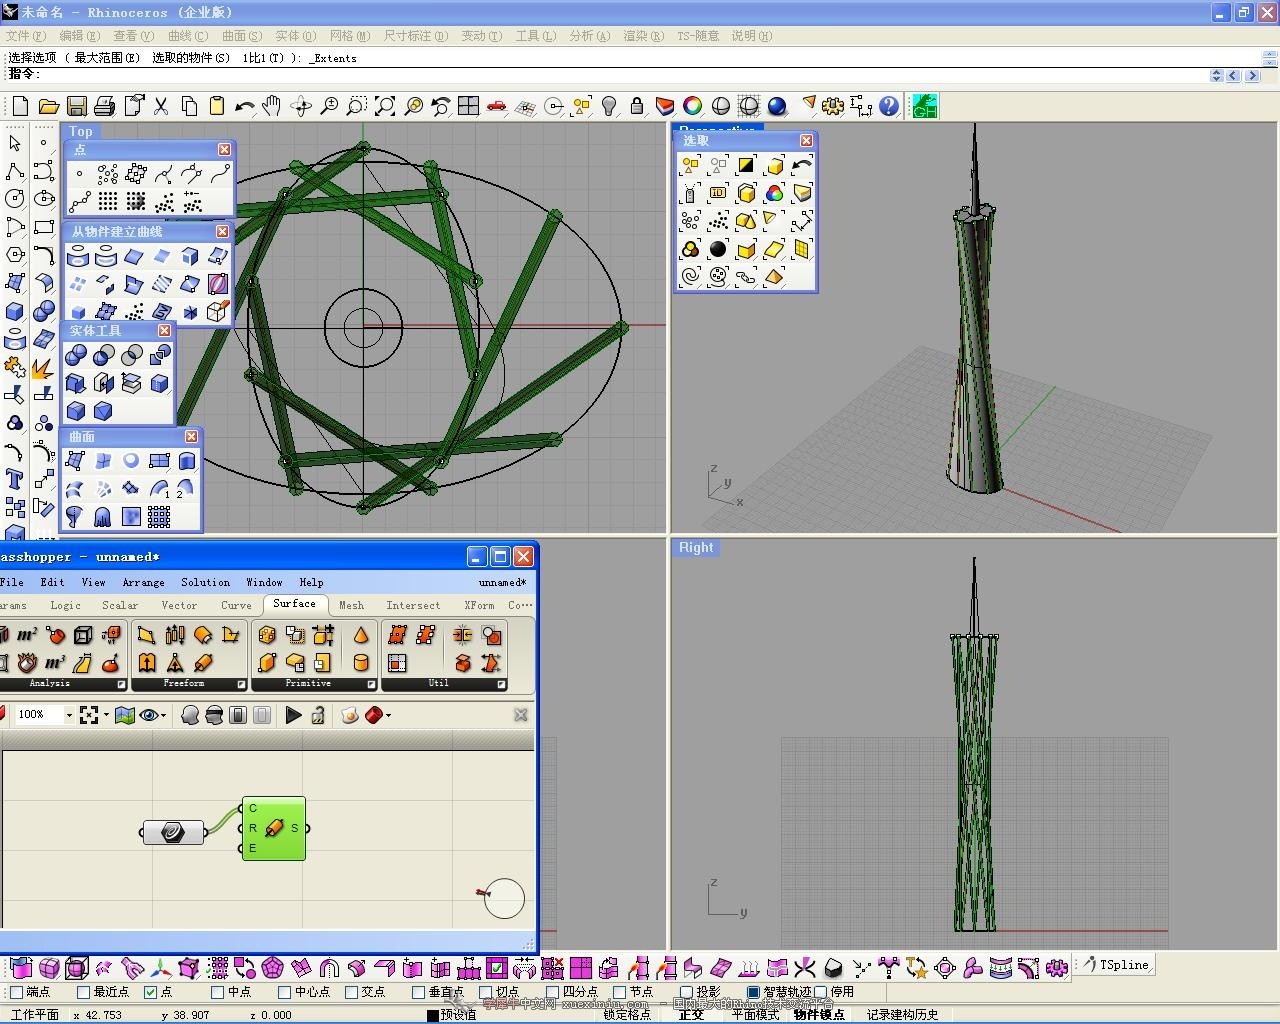Click the TSpline toolbar button
This screenshot has width=1280, height=1024.
pos(1116,965)
